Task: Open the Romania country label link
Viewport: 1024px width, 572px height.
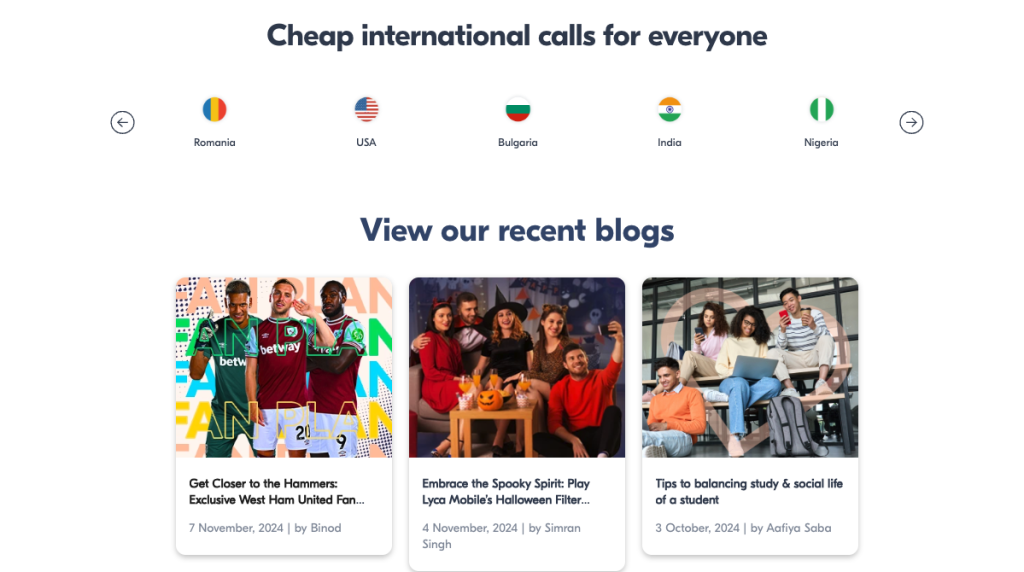Action: 215,142
